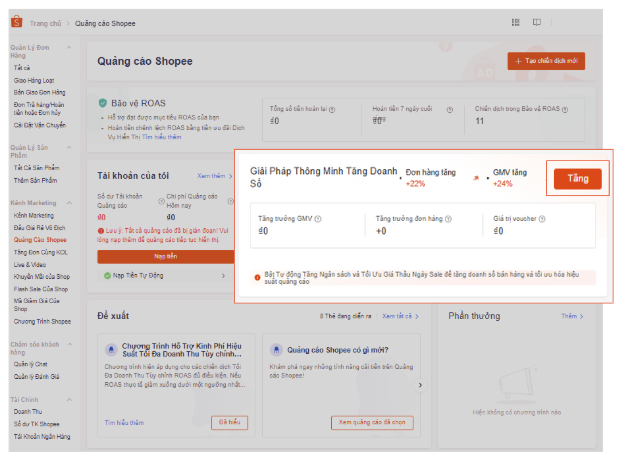Open Live & Video menu item
Viewport: 619px width, 459px height.
tap(30, 264)
